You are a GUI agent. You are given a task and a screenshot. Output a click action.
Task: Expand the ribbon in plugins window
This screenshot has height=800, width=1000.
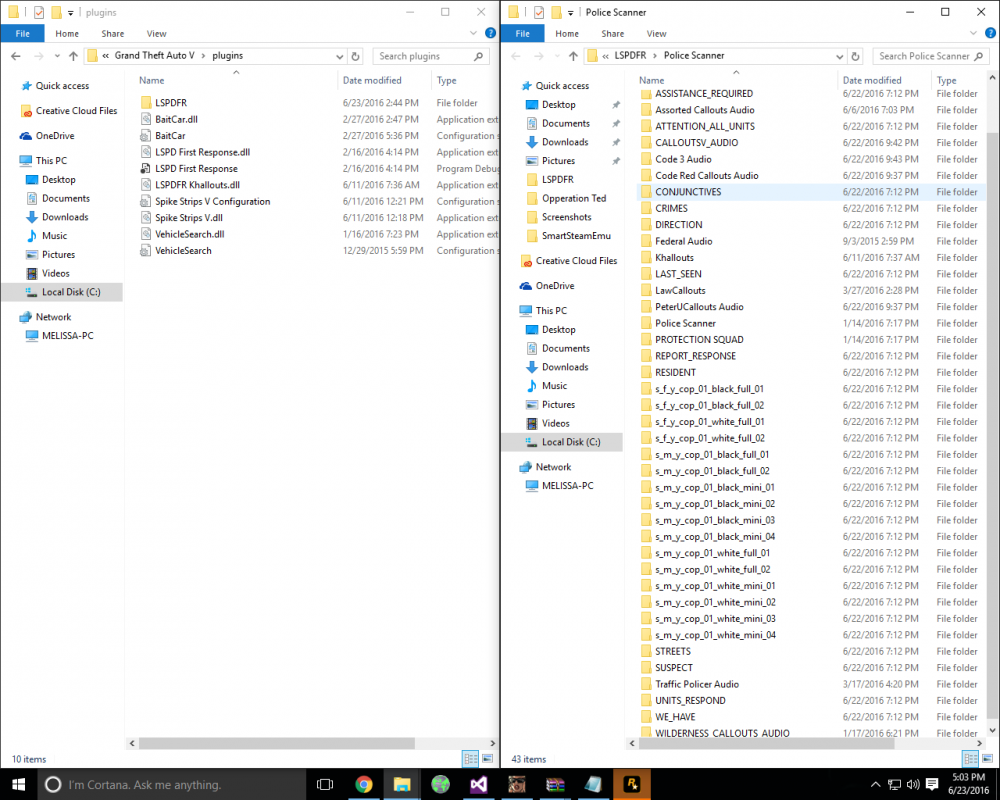pos(473,33)
